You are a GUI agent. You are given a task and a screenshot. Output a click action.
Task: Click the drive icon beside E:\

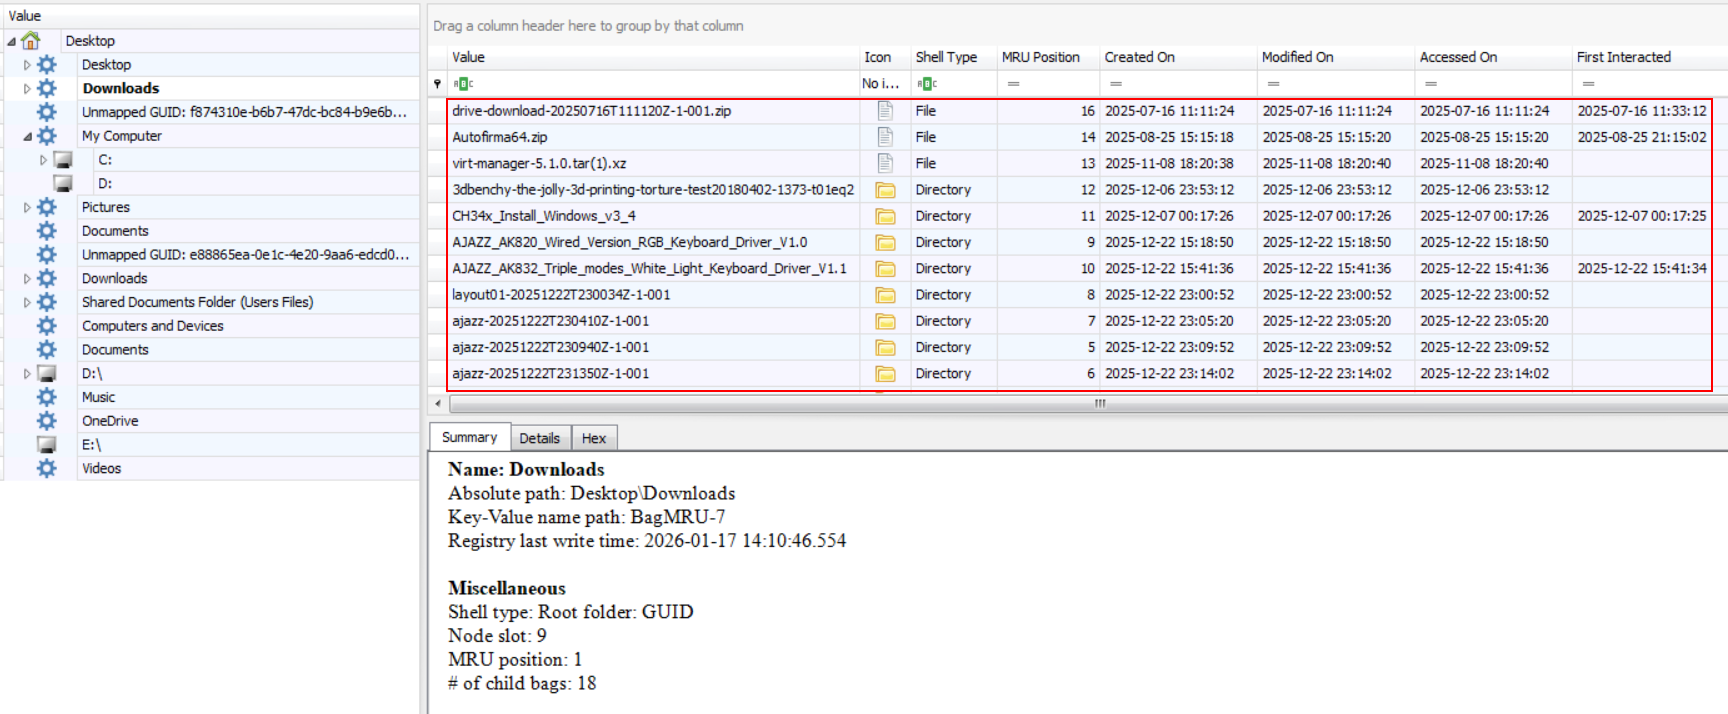[x=47, y=445]
